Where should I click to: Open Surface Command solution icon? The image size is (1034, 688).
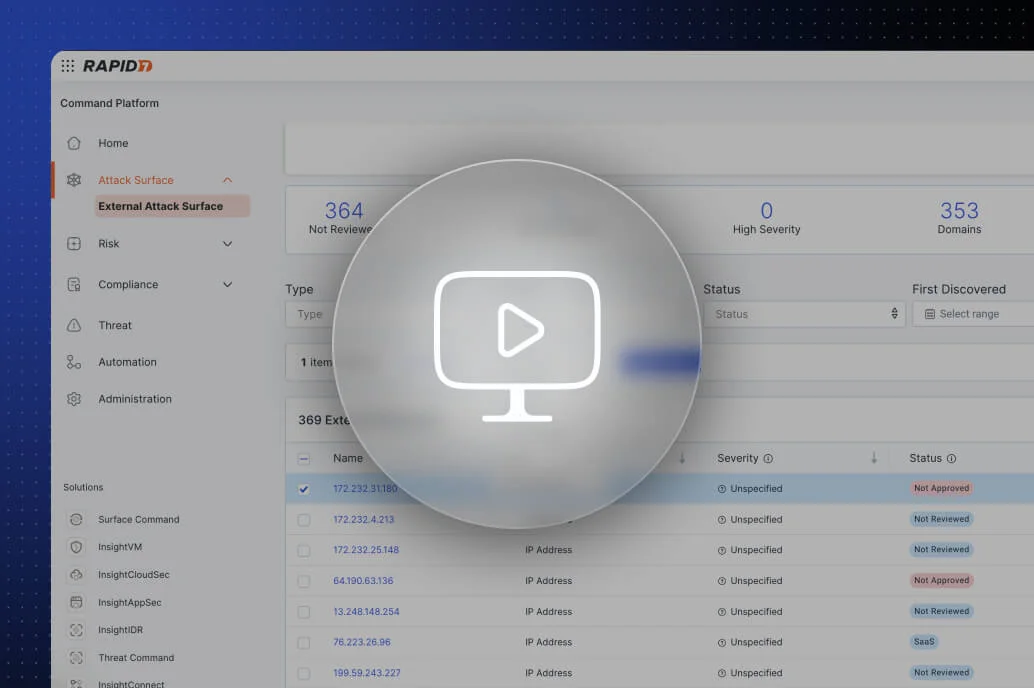77,520
